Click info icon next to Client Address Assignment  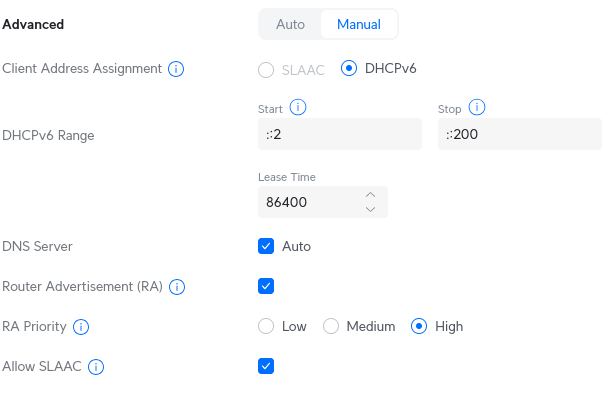coord(176,69)
